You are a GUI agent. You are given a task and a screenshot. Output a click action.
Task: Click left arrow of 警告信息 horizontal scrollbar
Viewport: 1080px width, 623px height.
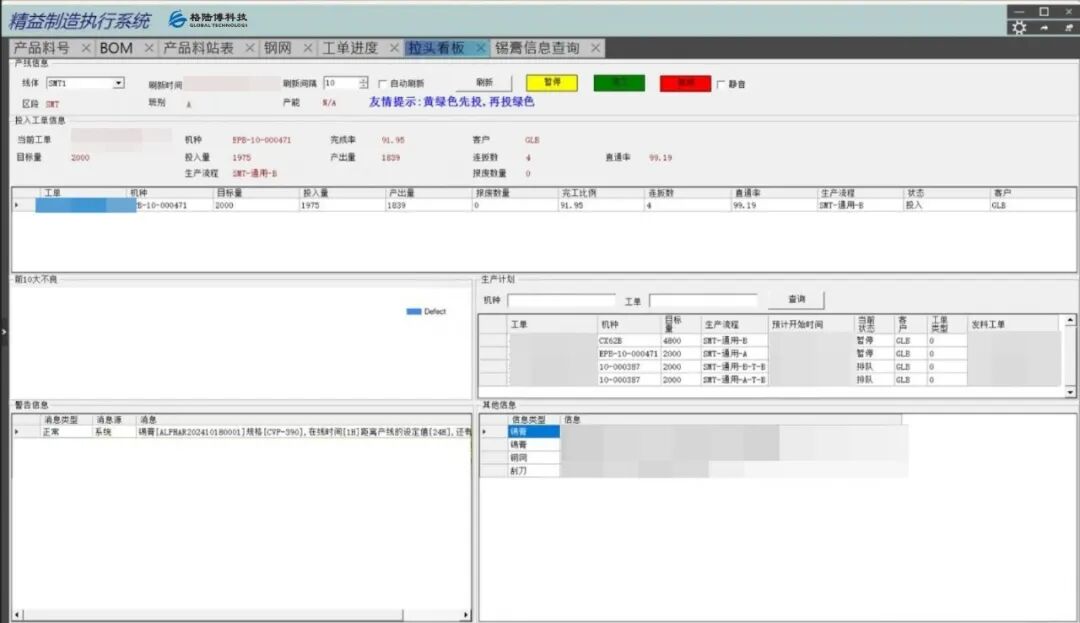point(17,614)
